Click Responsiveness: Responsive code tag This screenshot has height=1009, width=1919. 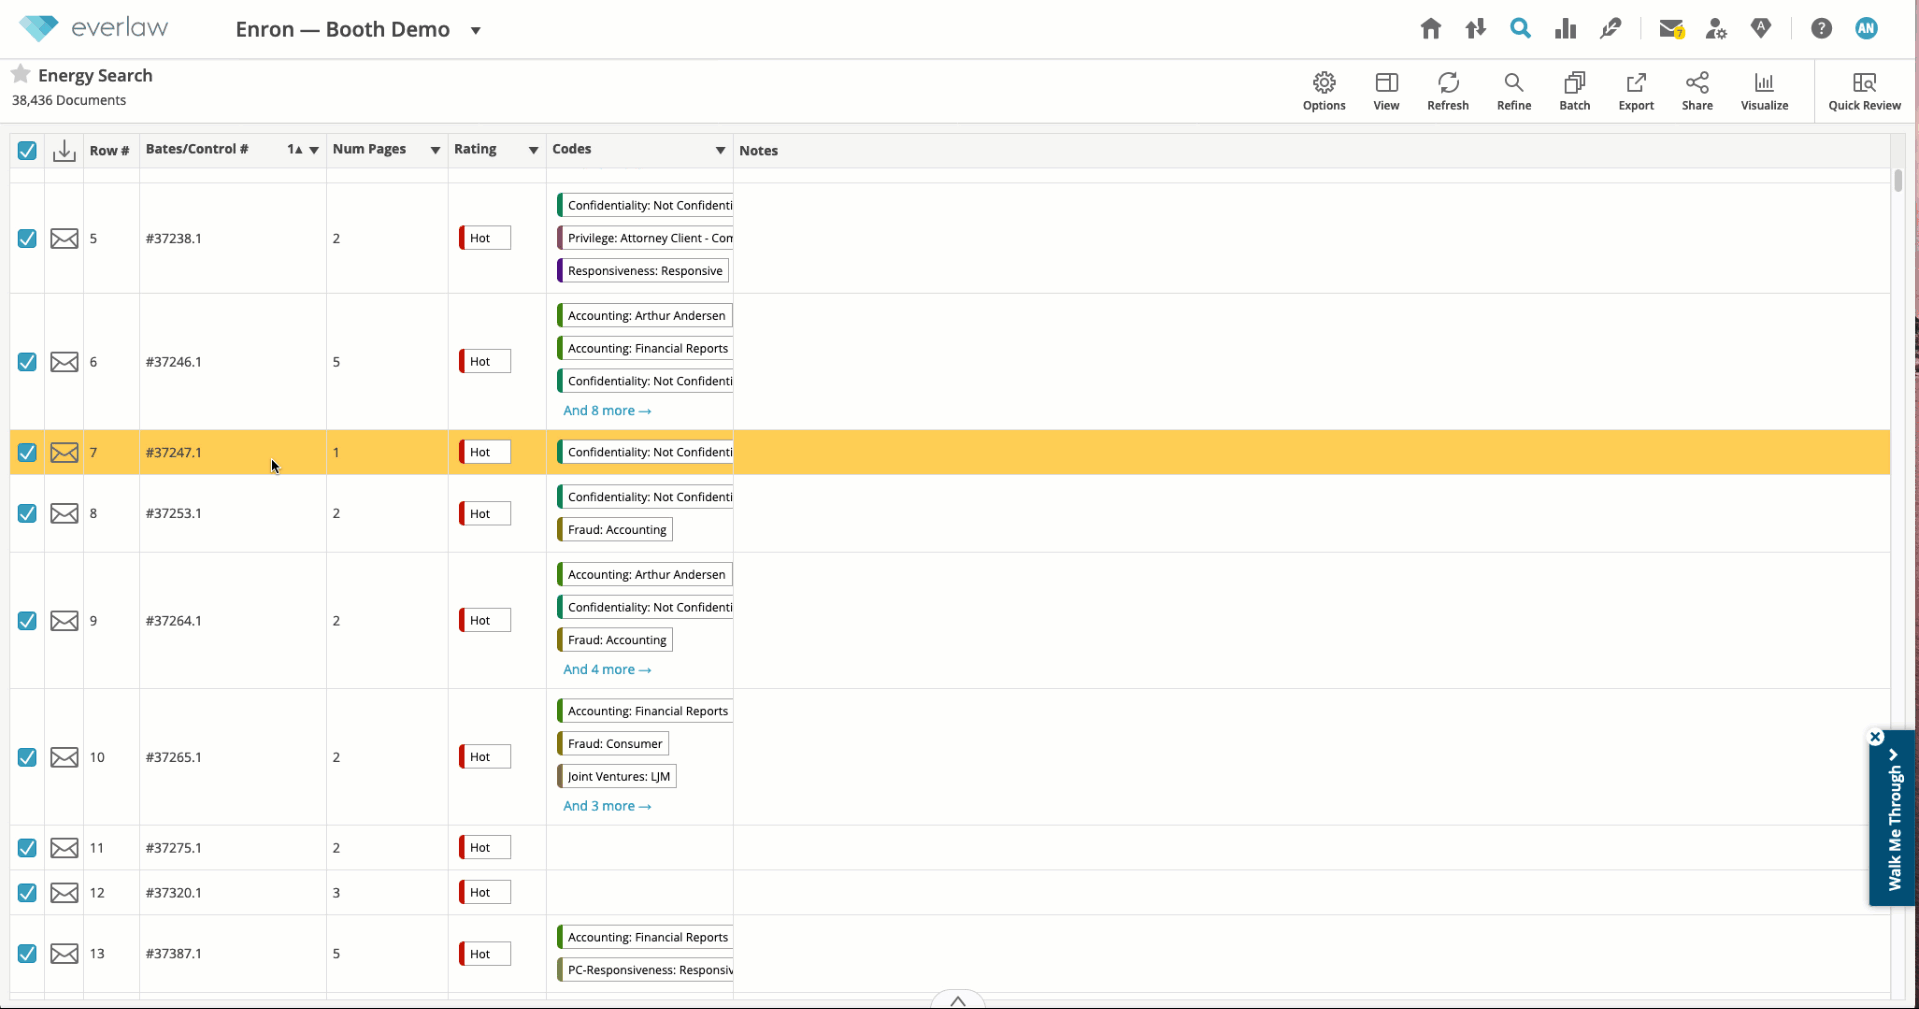(643, 270)
